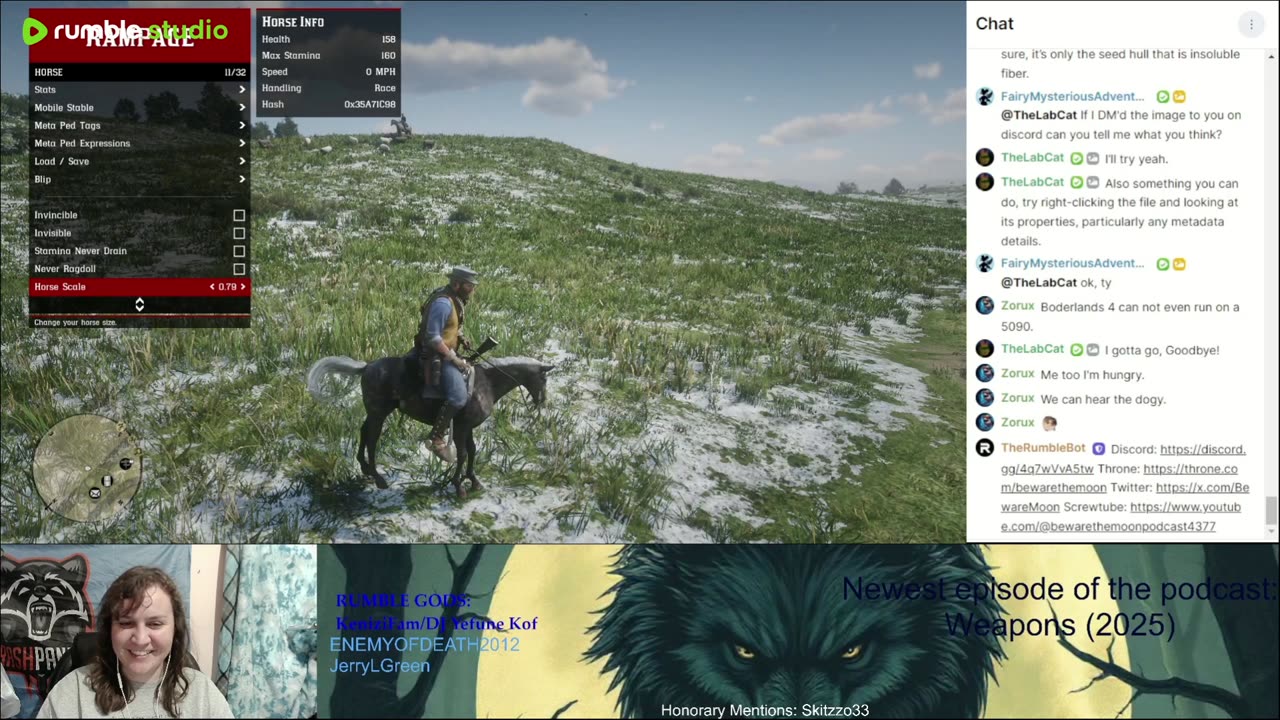
Task: Click TheRumbleBot's avatar icon
Action: (984, 448)
